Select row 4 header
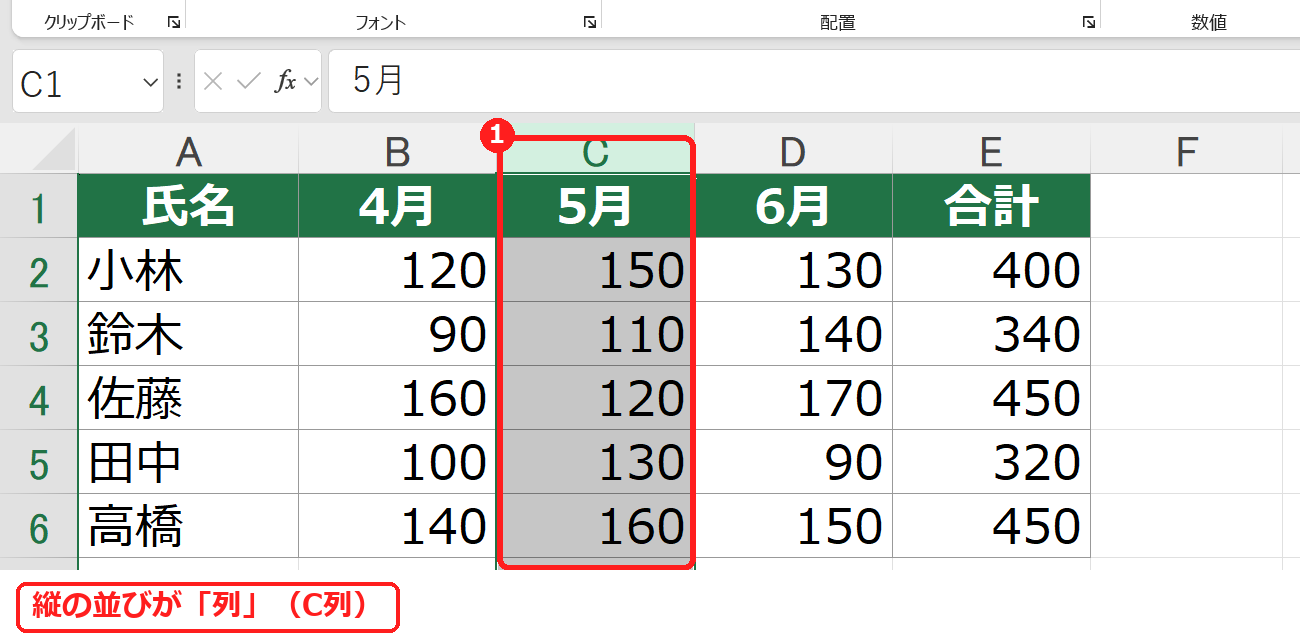The image size is (1300, 640). click(x=39, y=398)
